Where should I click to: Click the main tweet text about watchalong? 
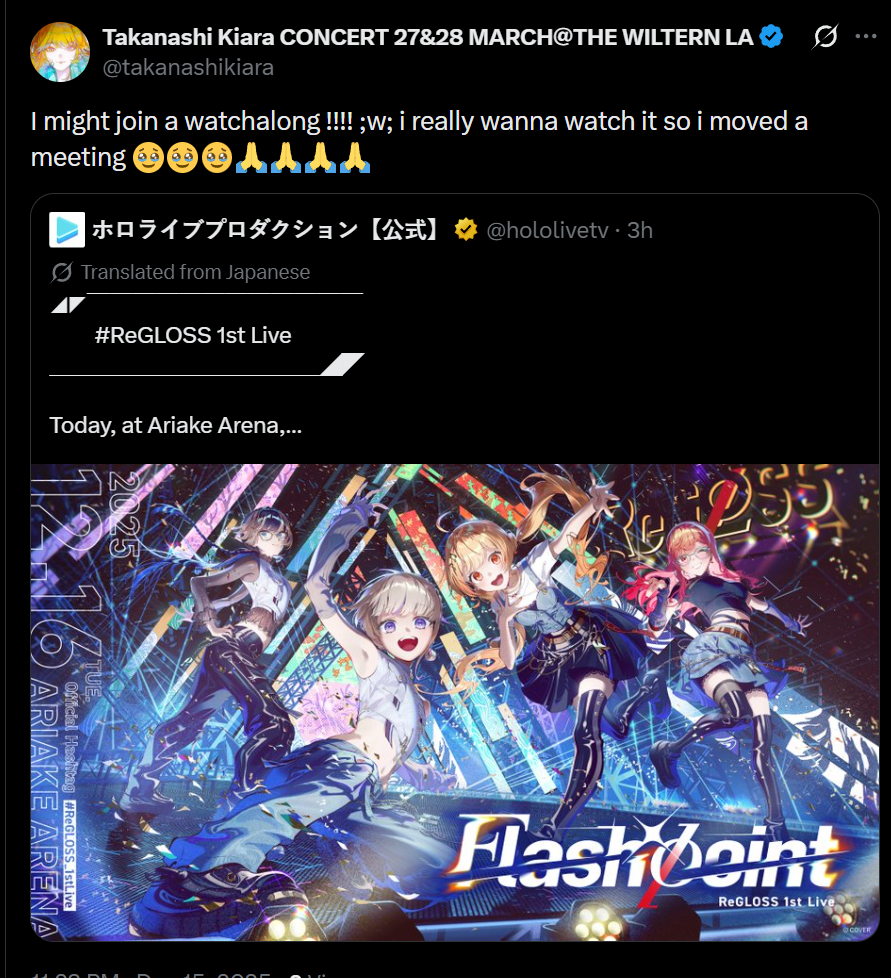pyautogui.click(x=419, y=139)
